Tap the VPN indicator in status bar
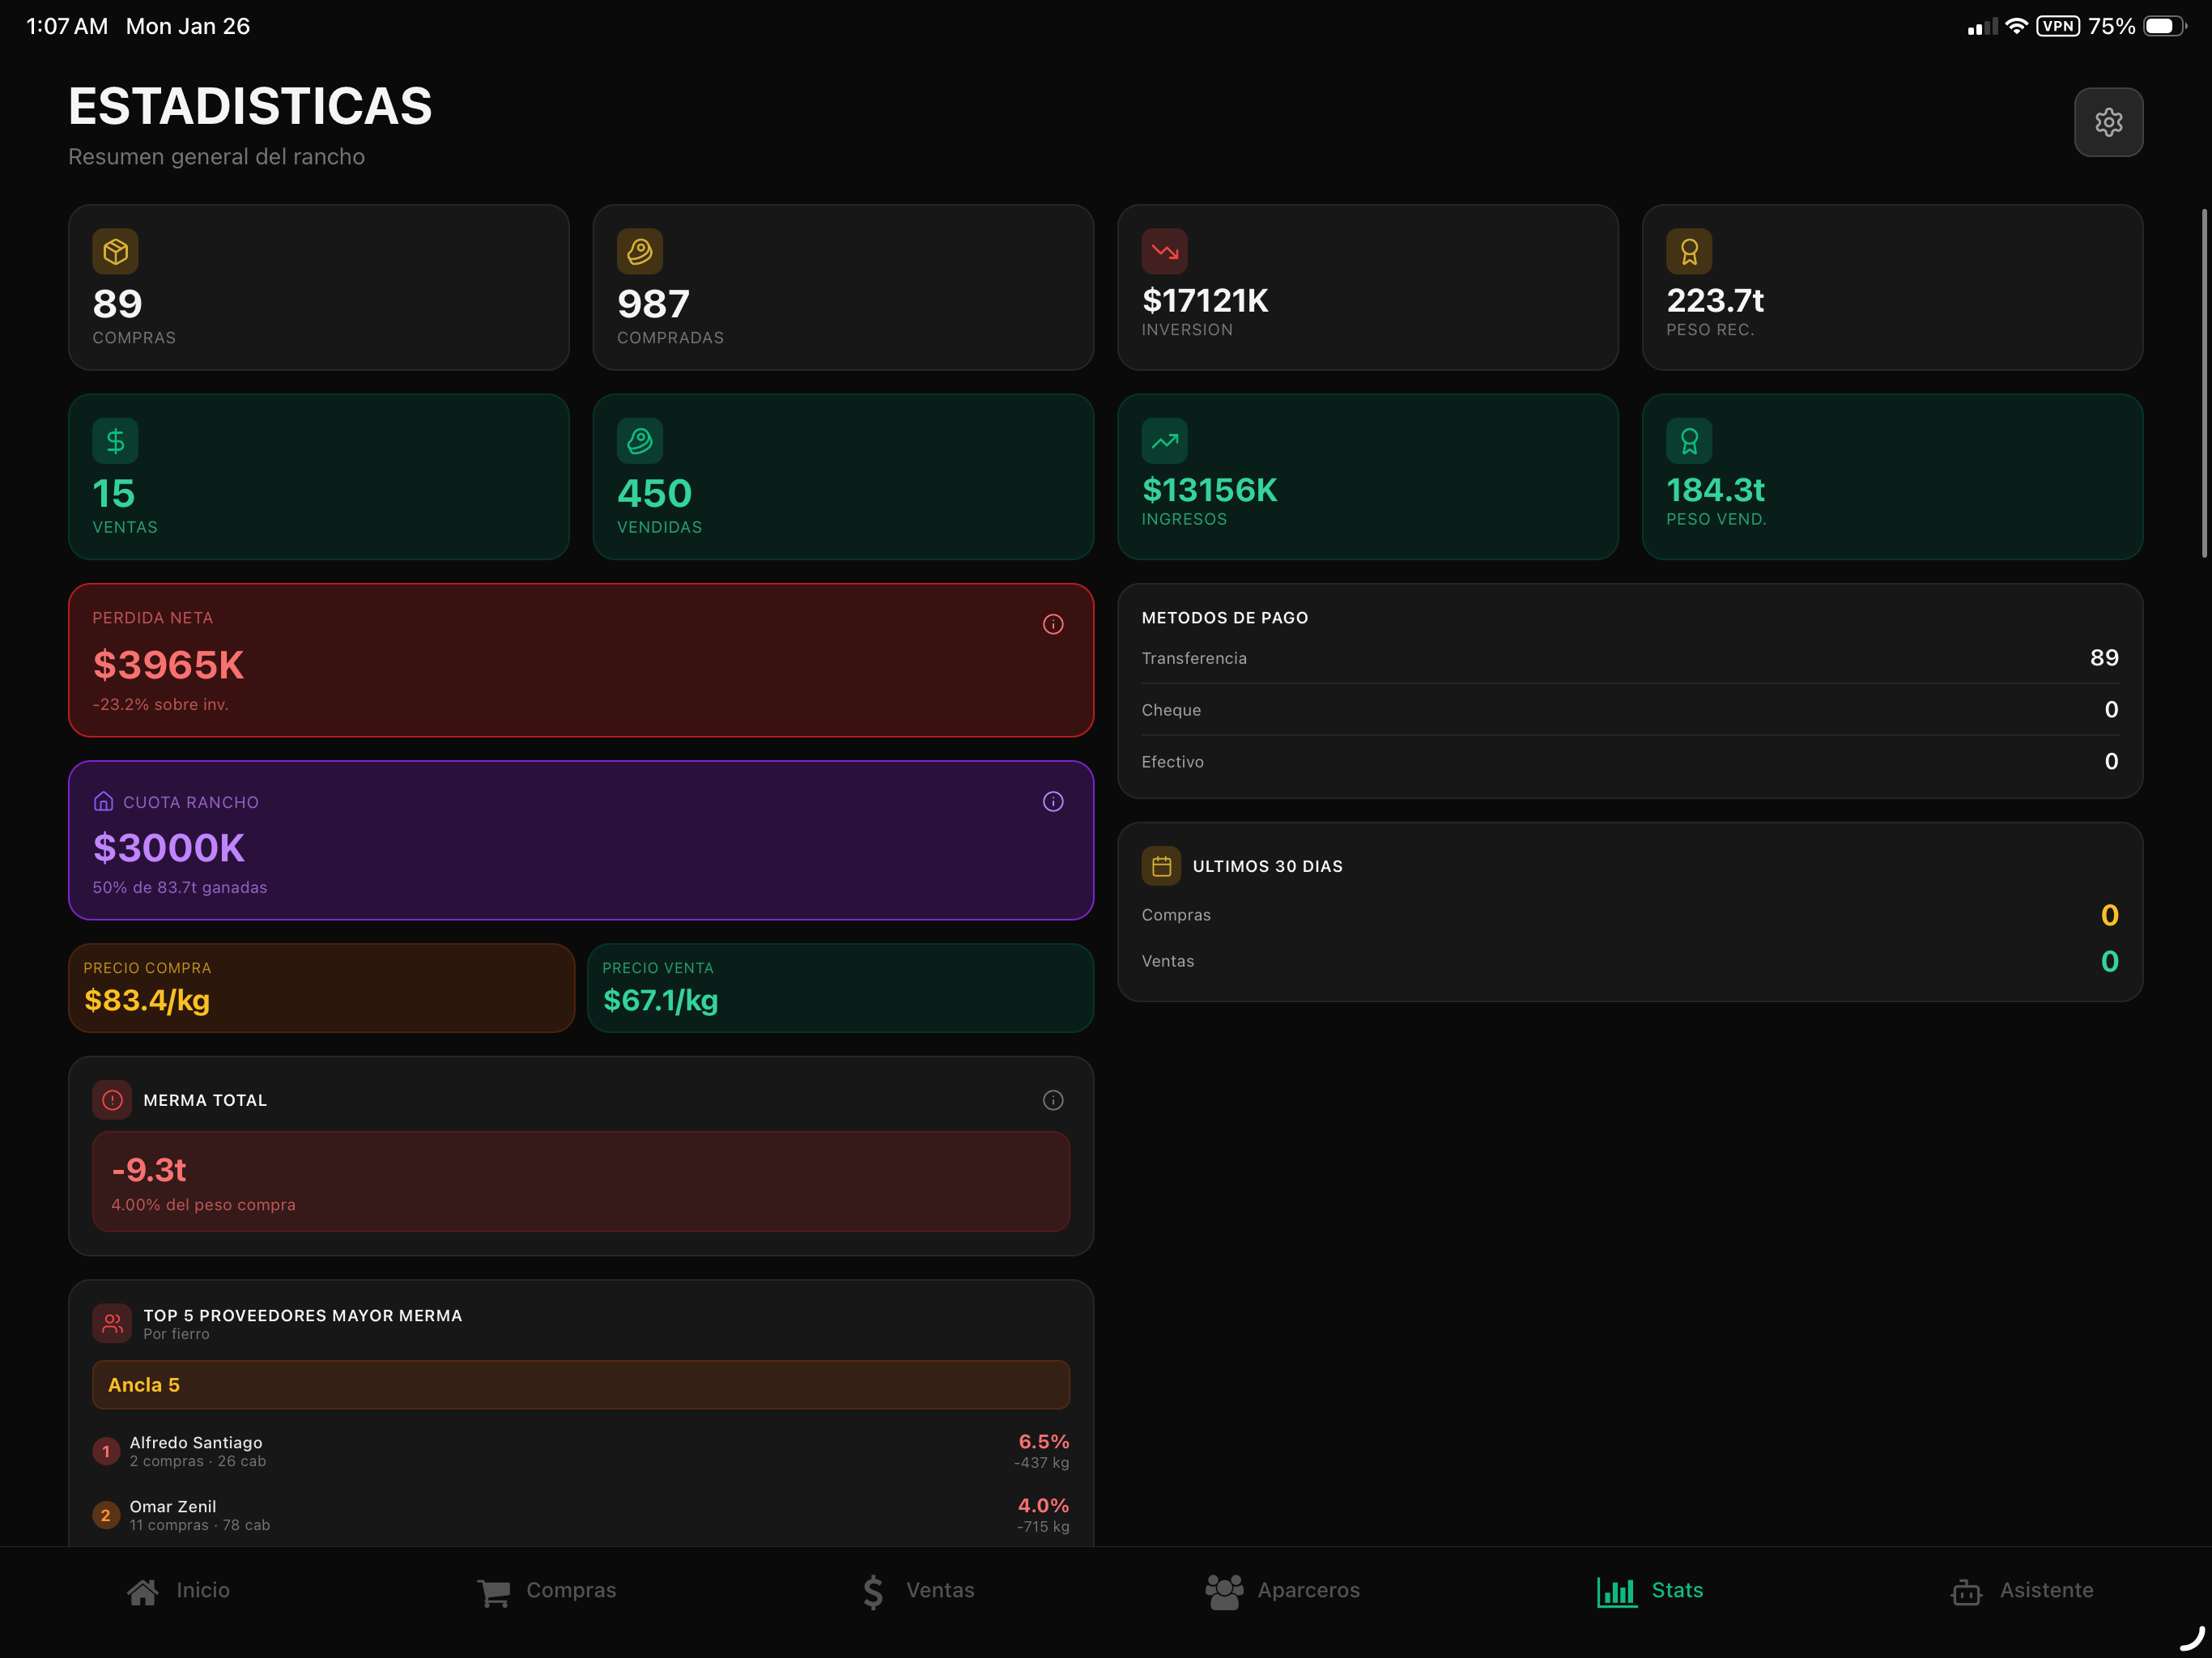 2058,26
